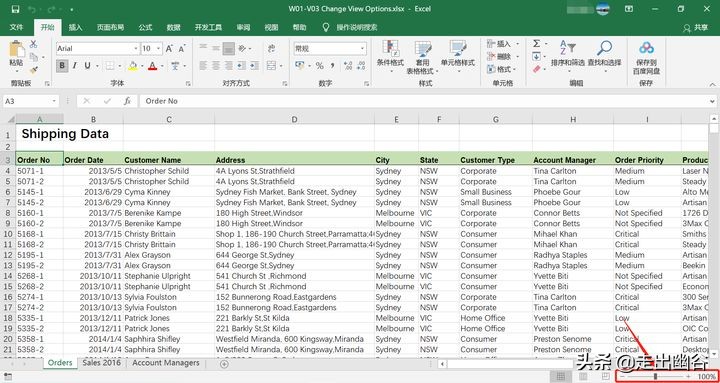
Task: Click the Fill down icon
Action: pos(536,56)
